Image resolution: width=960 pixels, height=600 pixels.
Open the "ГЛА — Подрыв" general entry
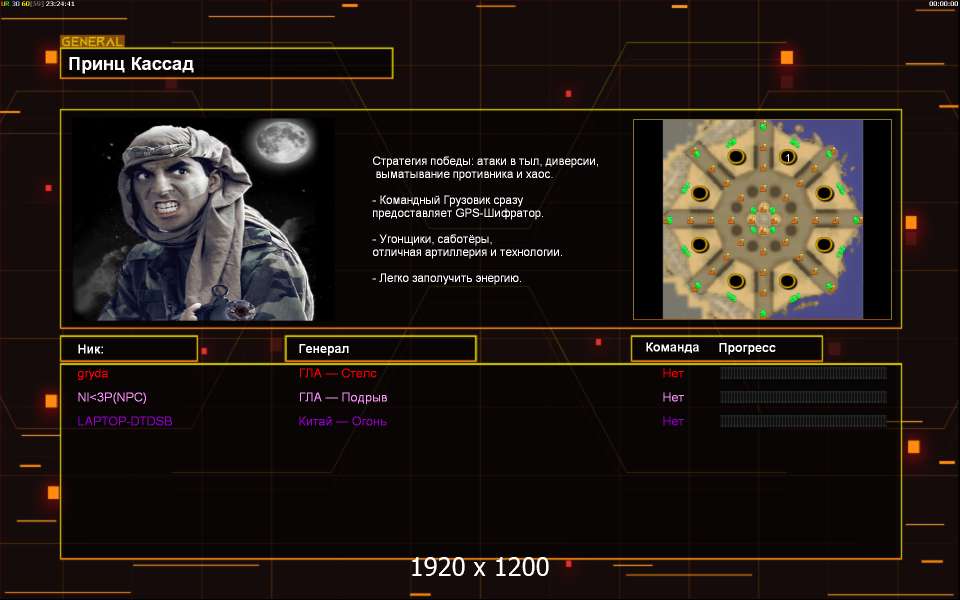(342, 398)
